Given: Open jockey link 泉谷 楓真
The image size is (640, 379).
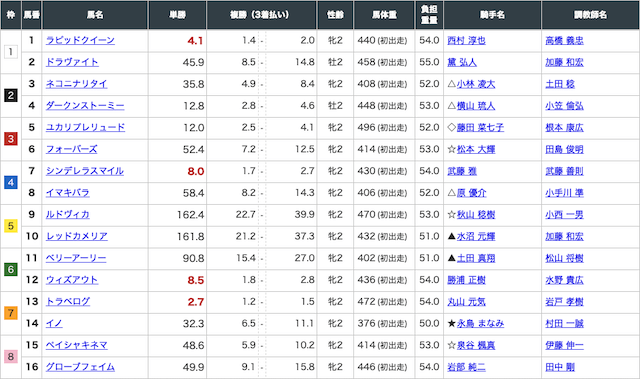Looking at the screenshot, I should point(476,345).
